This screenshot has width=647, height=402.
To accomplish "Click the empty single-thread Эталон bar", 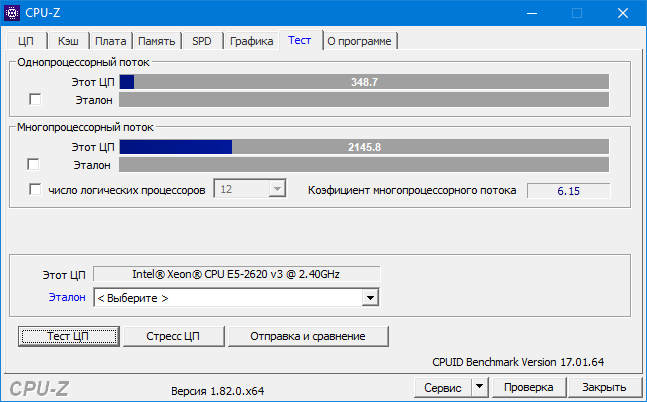I will (364, 99).
